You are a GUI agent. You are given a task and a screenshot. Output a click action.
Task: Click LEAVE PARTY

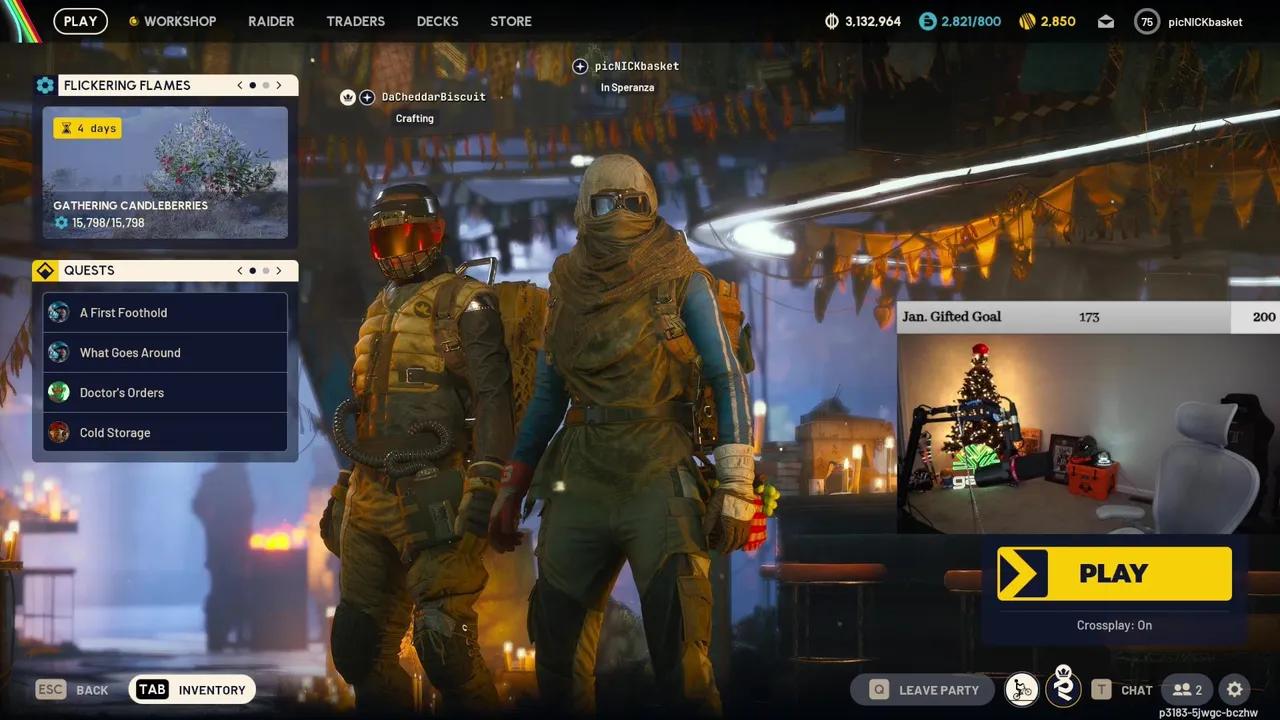[921, 689]
